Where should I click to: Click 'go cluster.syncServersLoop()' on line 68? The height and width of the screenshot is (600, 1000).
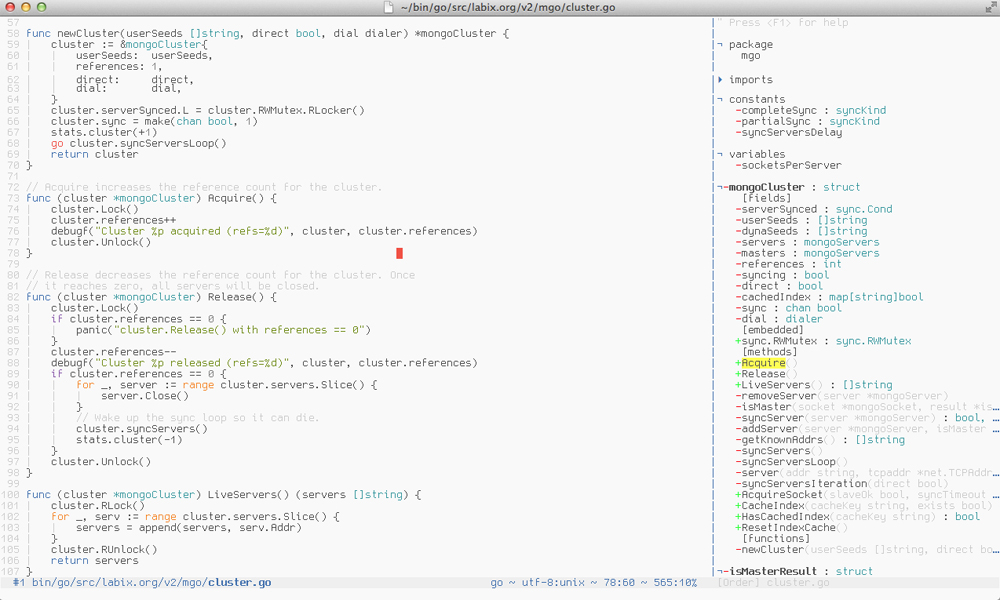point(138,143)
